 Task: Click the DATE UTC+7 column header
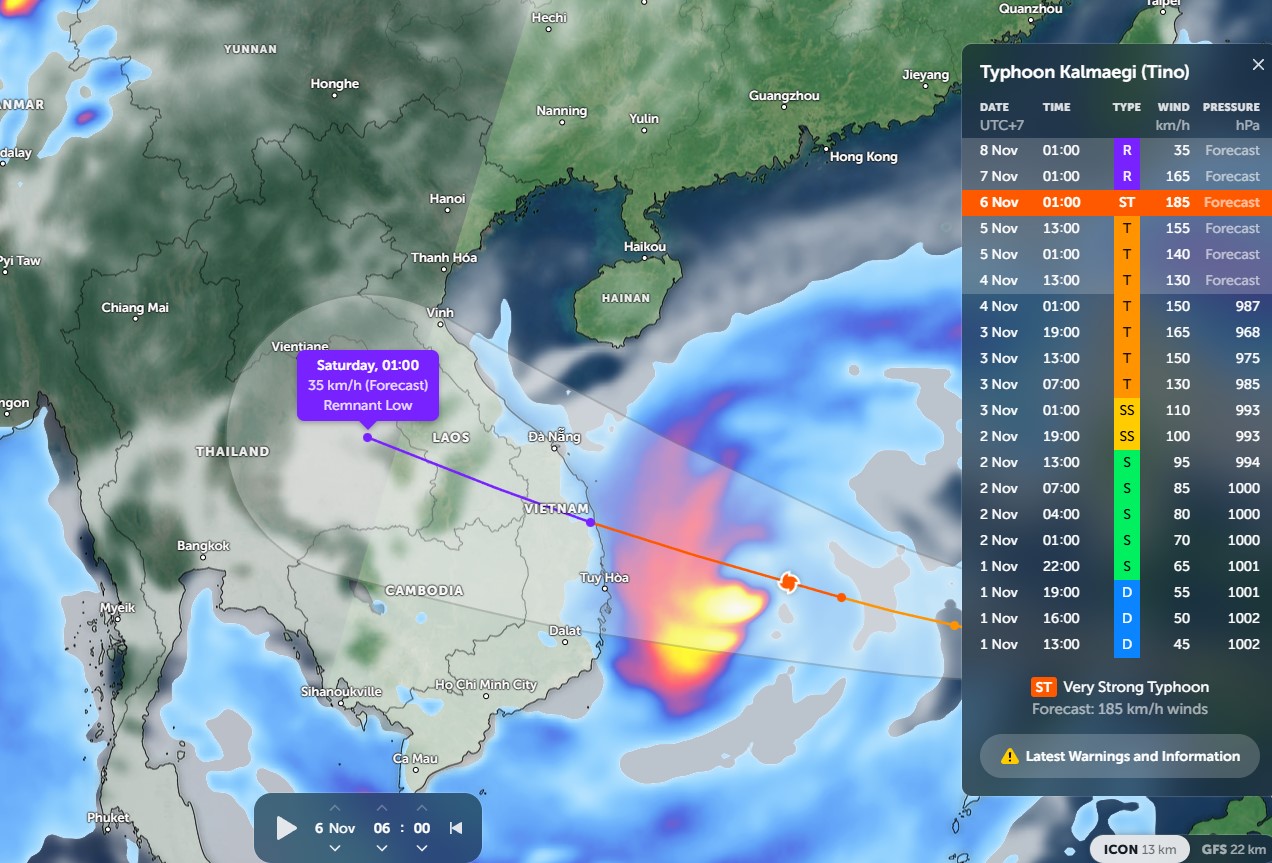[x=1001, y=116]
